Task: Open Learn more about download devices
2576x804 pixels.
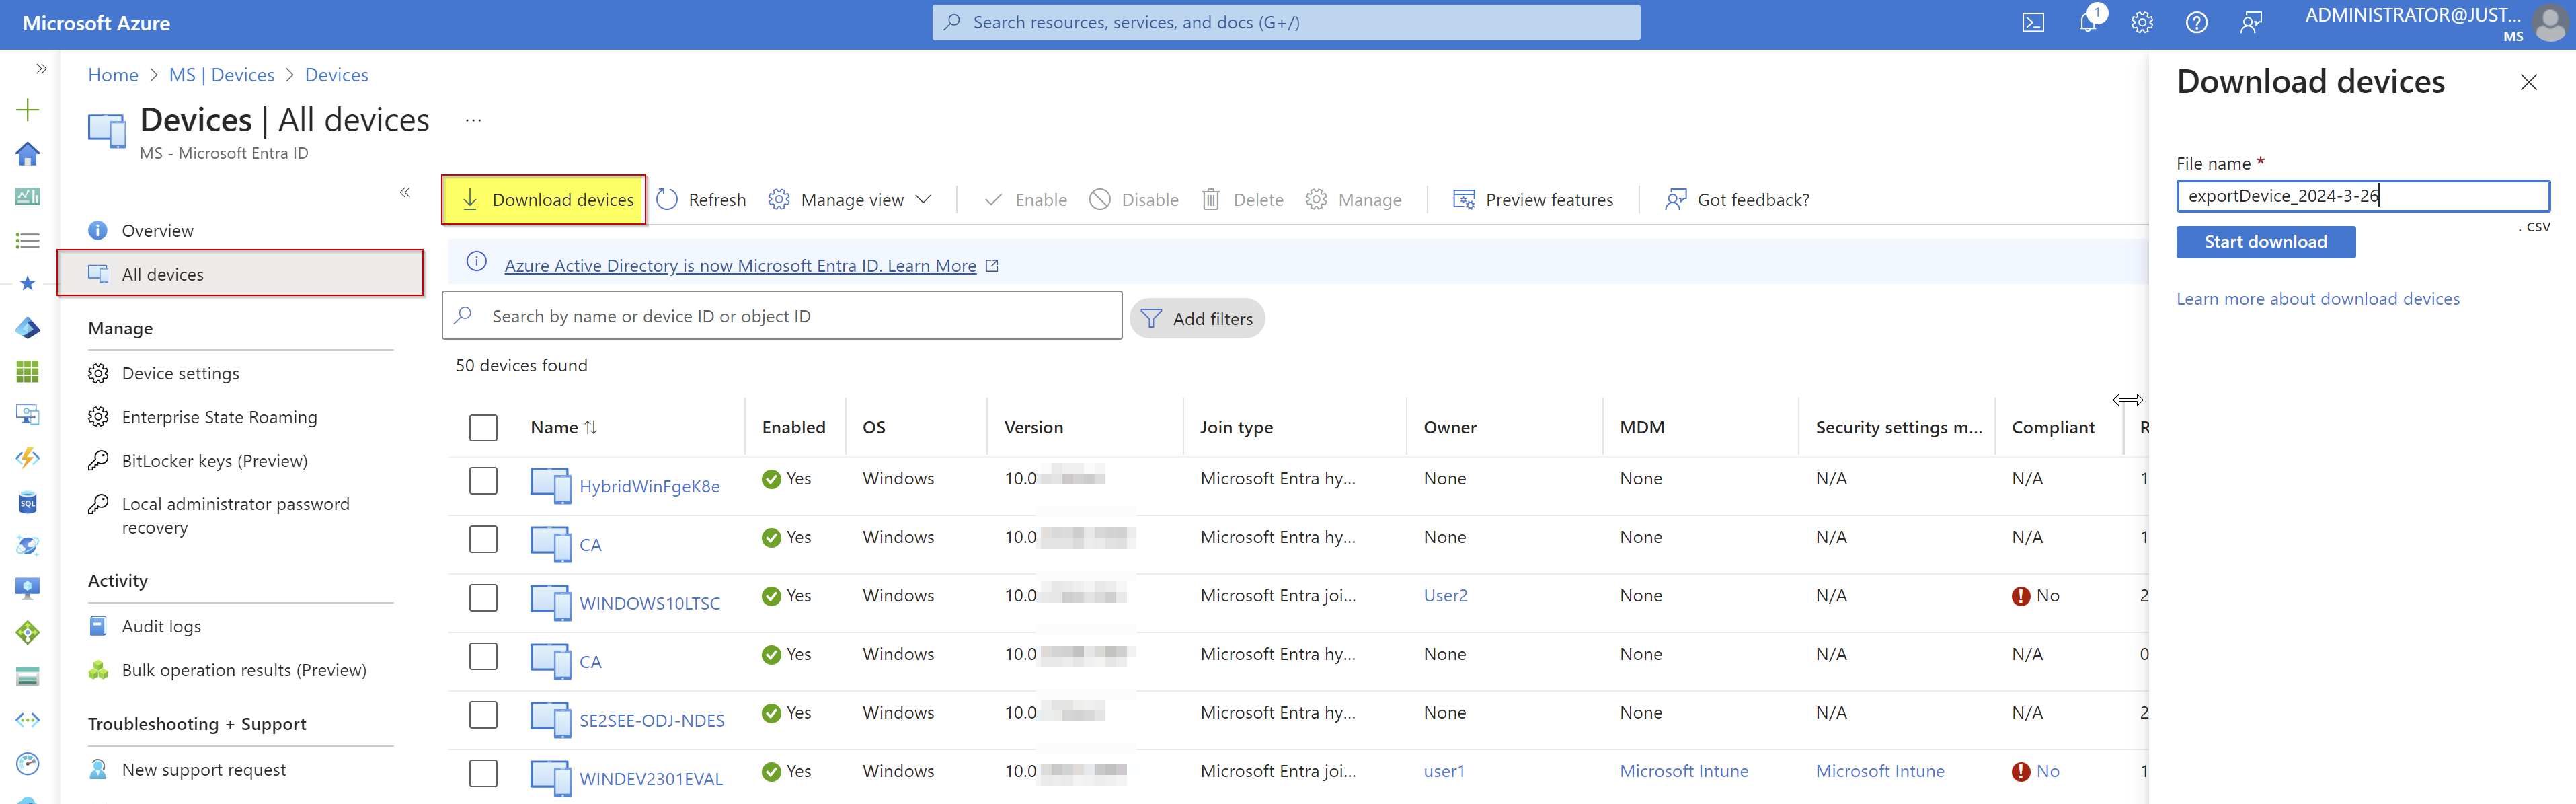Action: pos(2317,298)
